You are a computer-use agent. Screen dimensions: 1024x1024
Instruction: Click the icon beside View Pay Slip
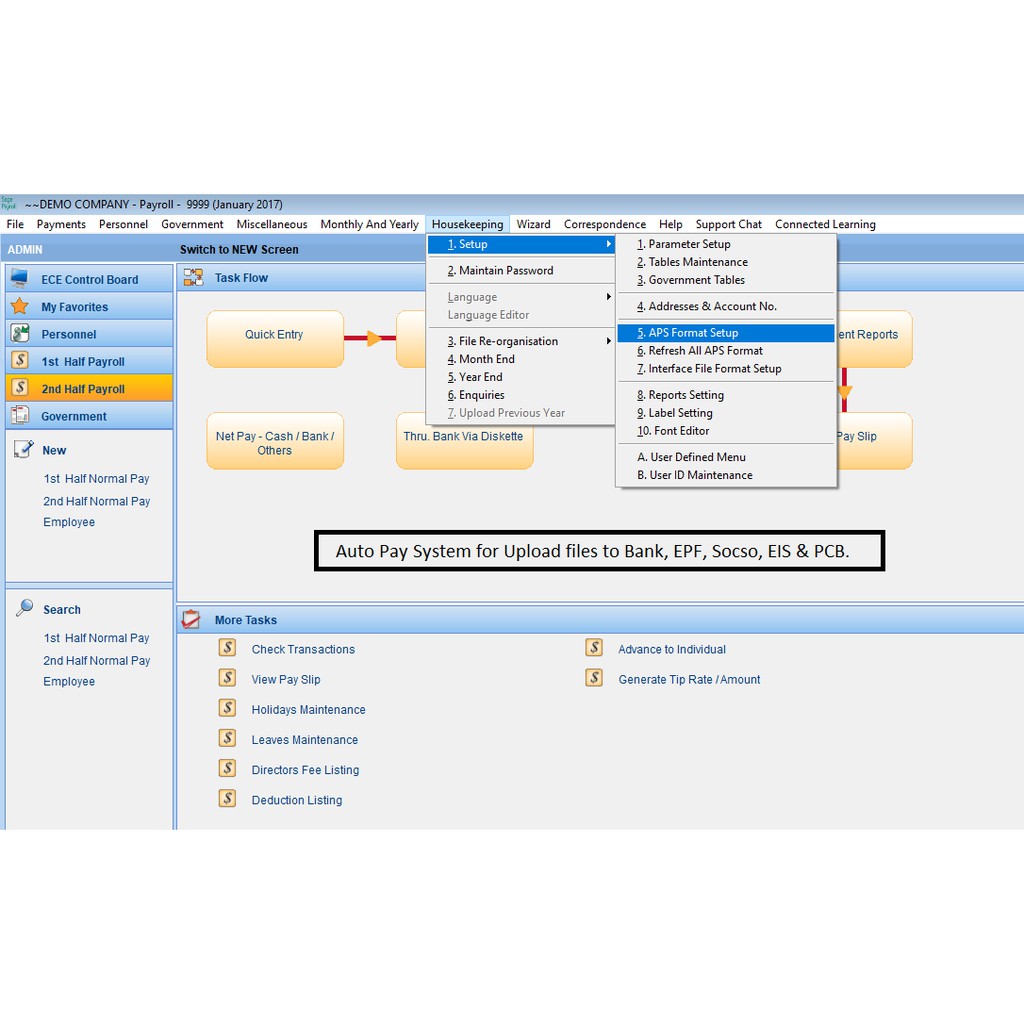pos(227,678)
